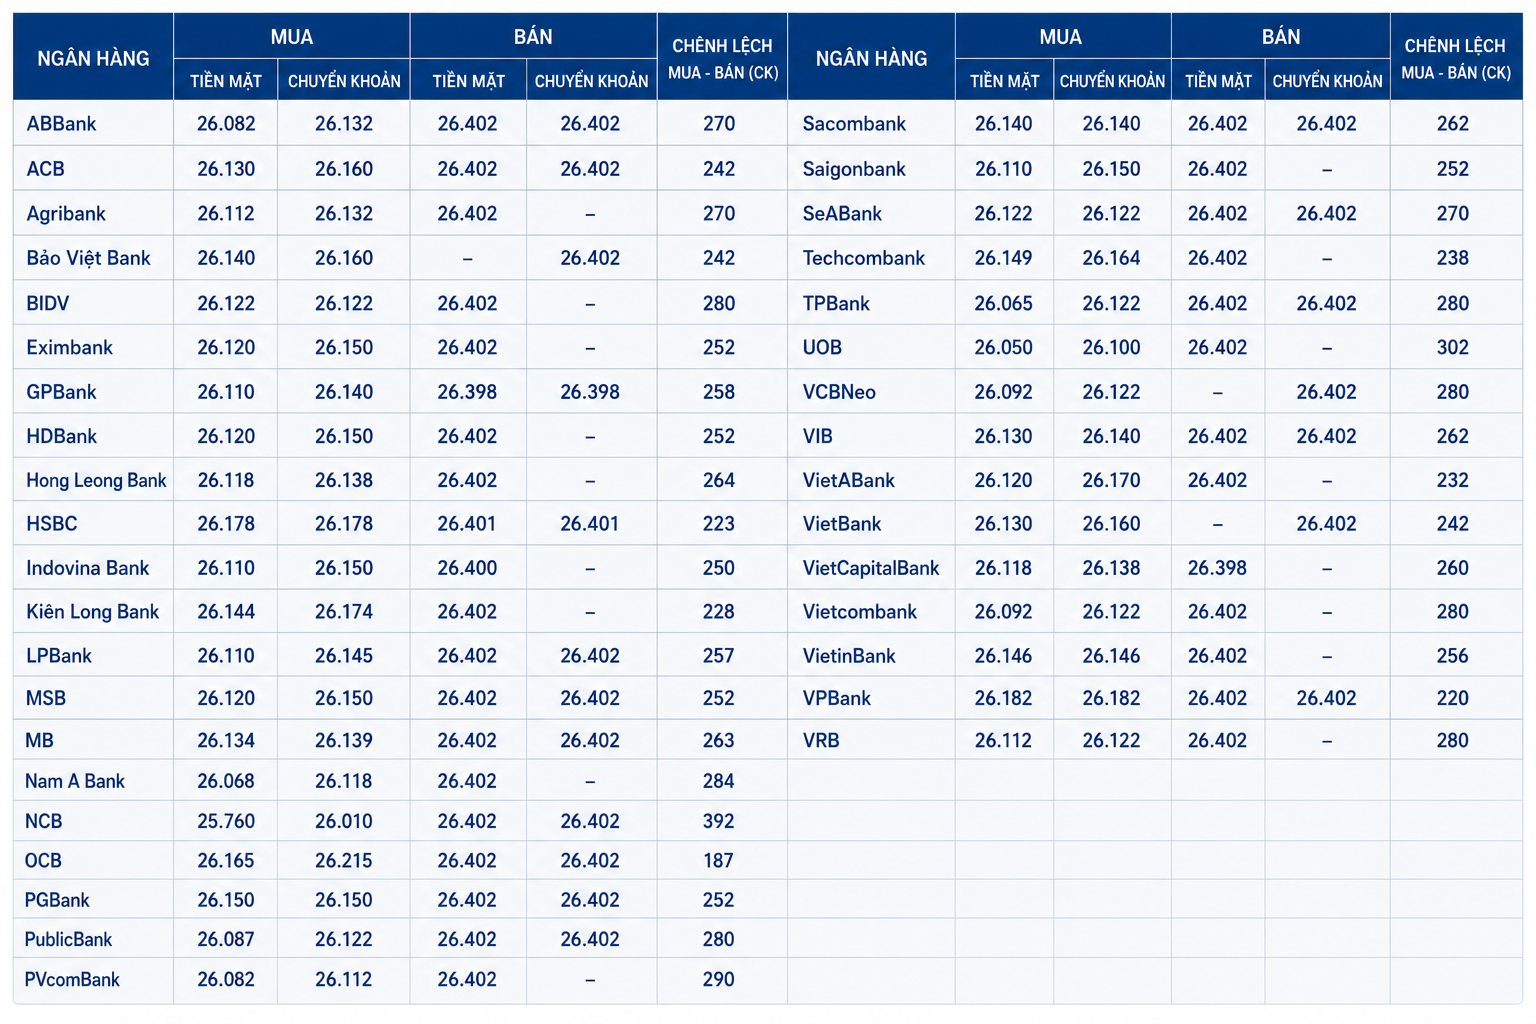This screenshot has height=1024, width=1536.
Task: Click the MB bank name
Action: pos(39,741)
